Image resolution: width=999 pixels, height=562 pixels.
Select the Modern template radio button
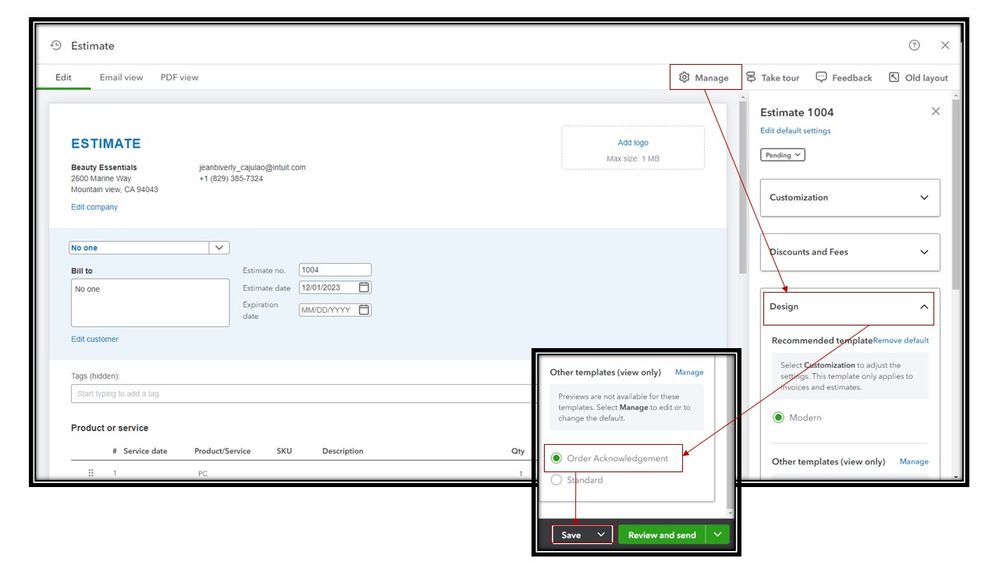click(778, 417)
